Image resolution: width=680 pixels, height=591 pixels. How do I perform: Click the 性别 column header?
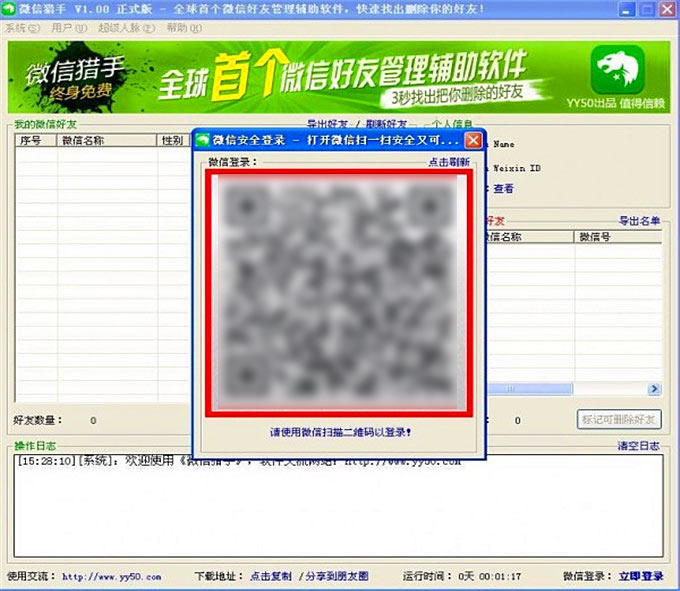point(173,140)
